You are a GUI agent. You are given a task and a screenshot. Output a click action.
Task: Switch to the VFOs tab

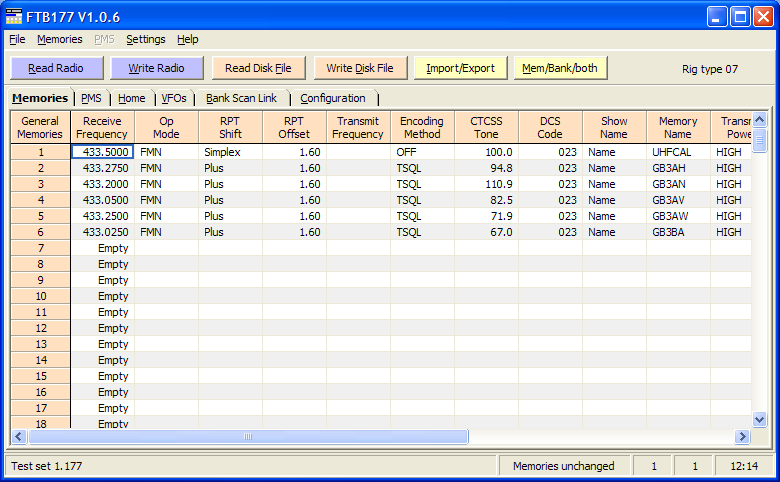point(174,98)
